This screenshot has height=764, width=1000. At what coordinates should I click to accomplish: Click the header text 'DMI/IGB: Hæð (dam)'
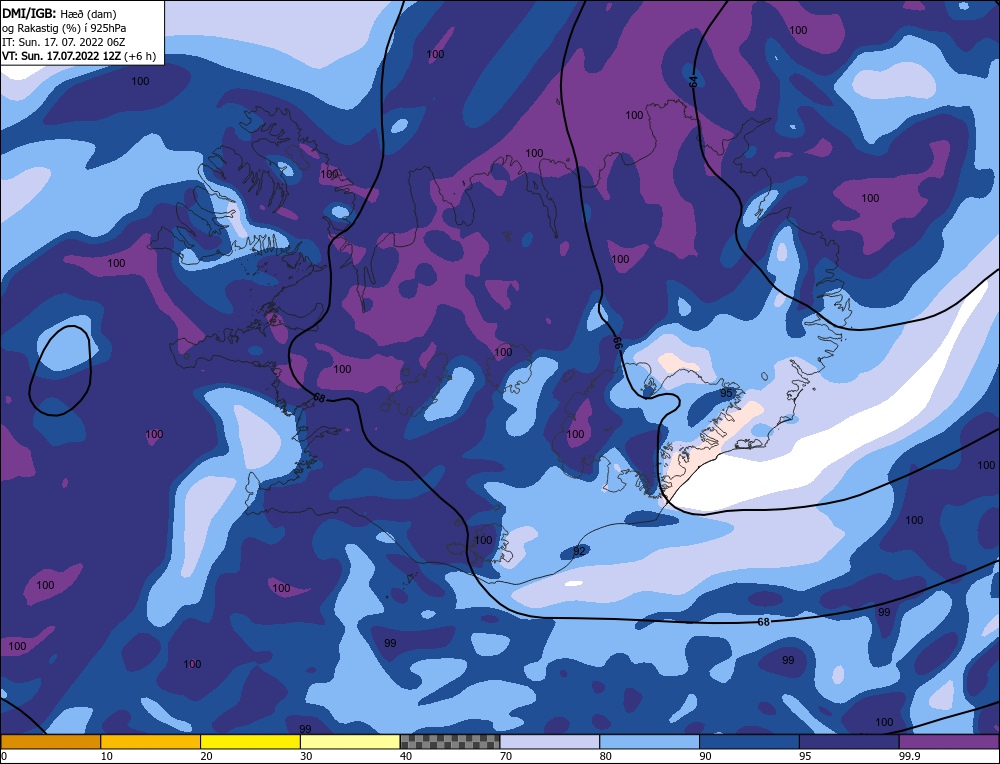pos(59,13)
